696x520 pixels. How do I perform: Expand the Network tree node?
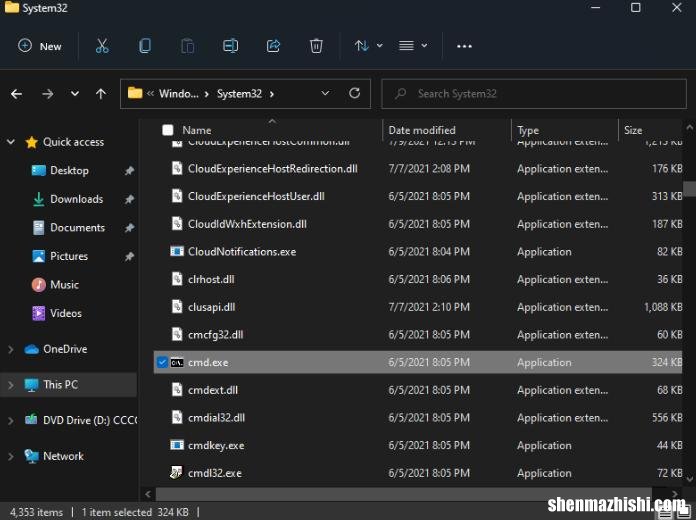tap(11, 456)
